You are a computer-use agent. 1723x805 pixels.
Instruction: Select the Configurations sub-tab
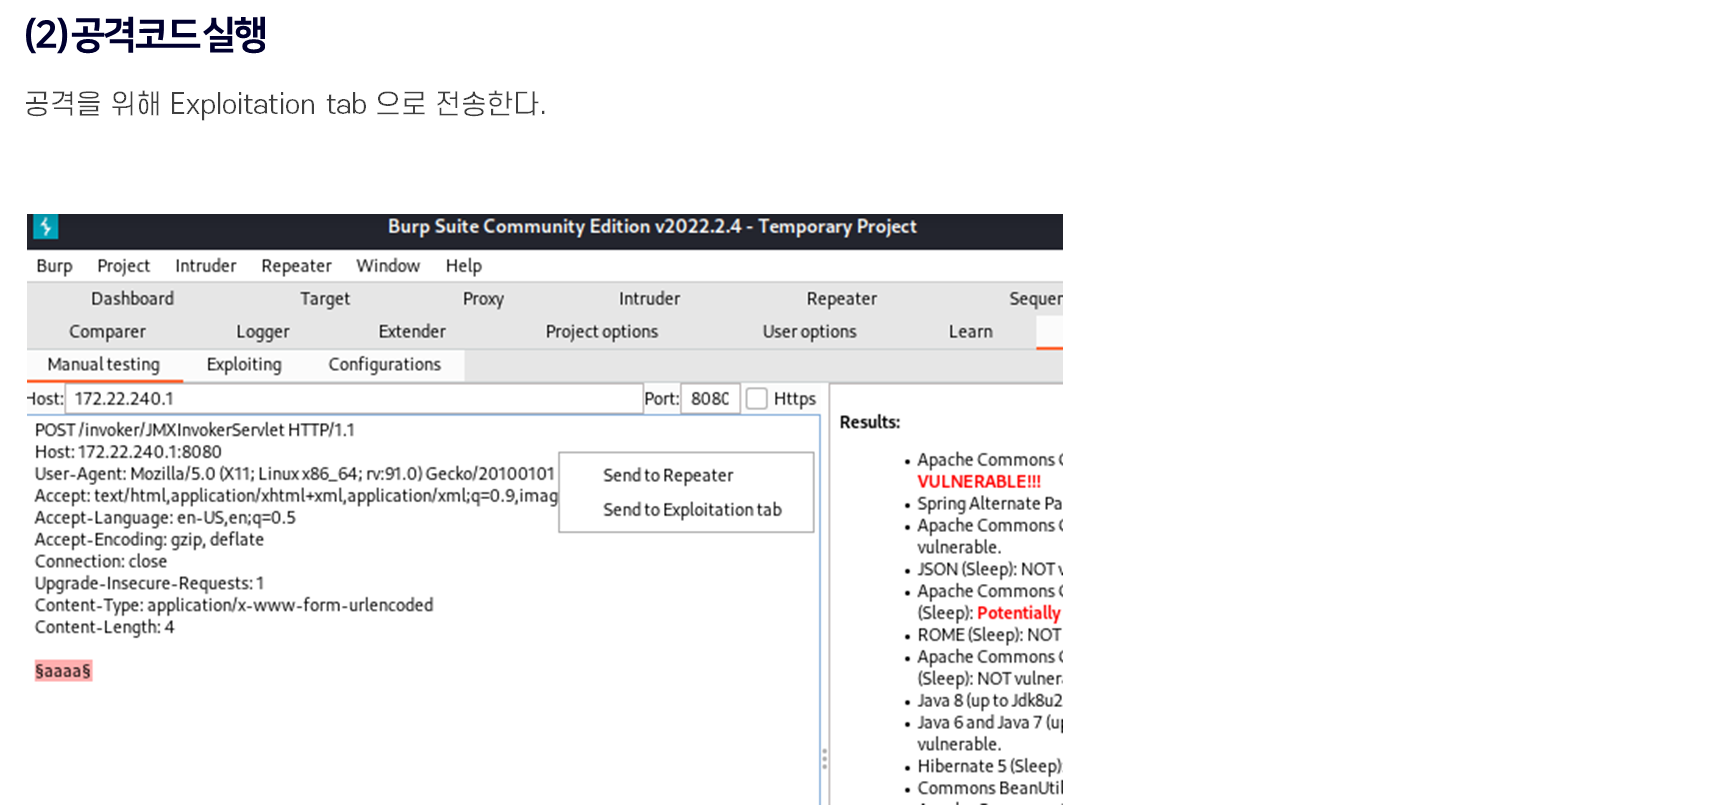[384, 365]
